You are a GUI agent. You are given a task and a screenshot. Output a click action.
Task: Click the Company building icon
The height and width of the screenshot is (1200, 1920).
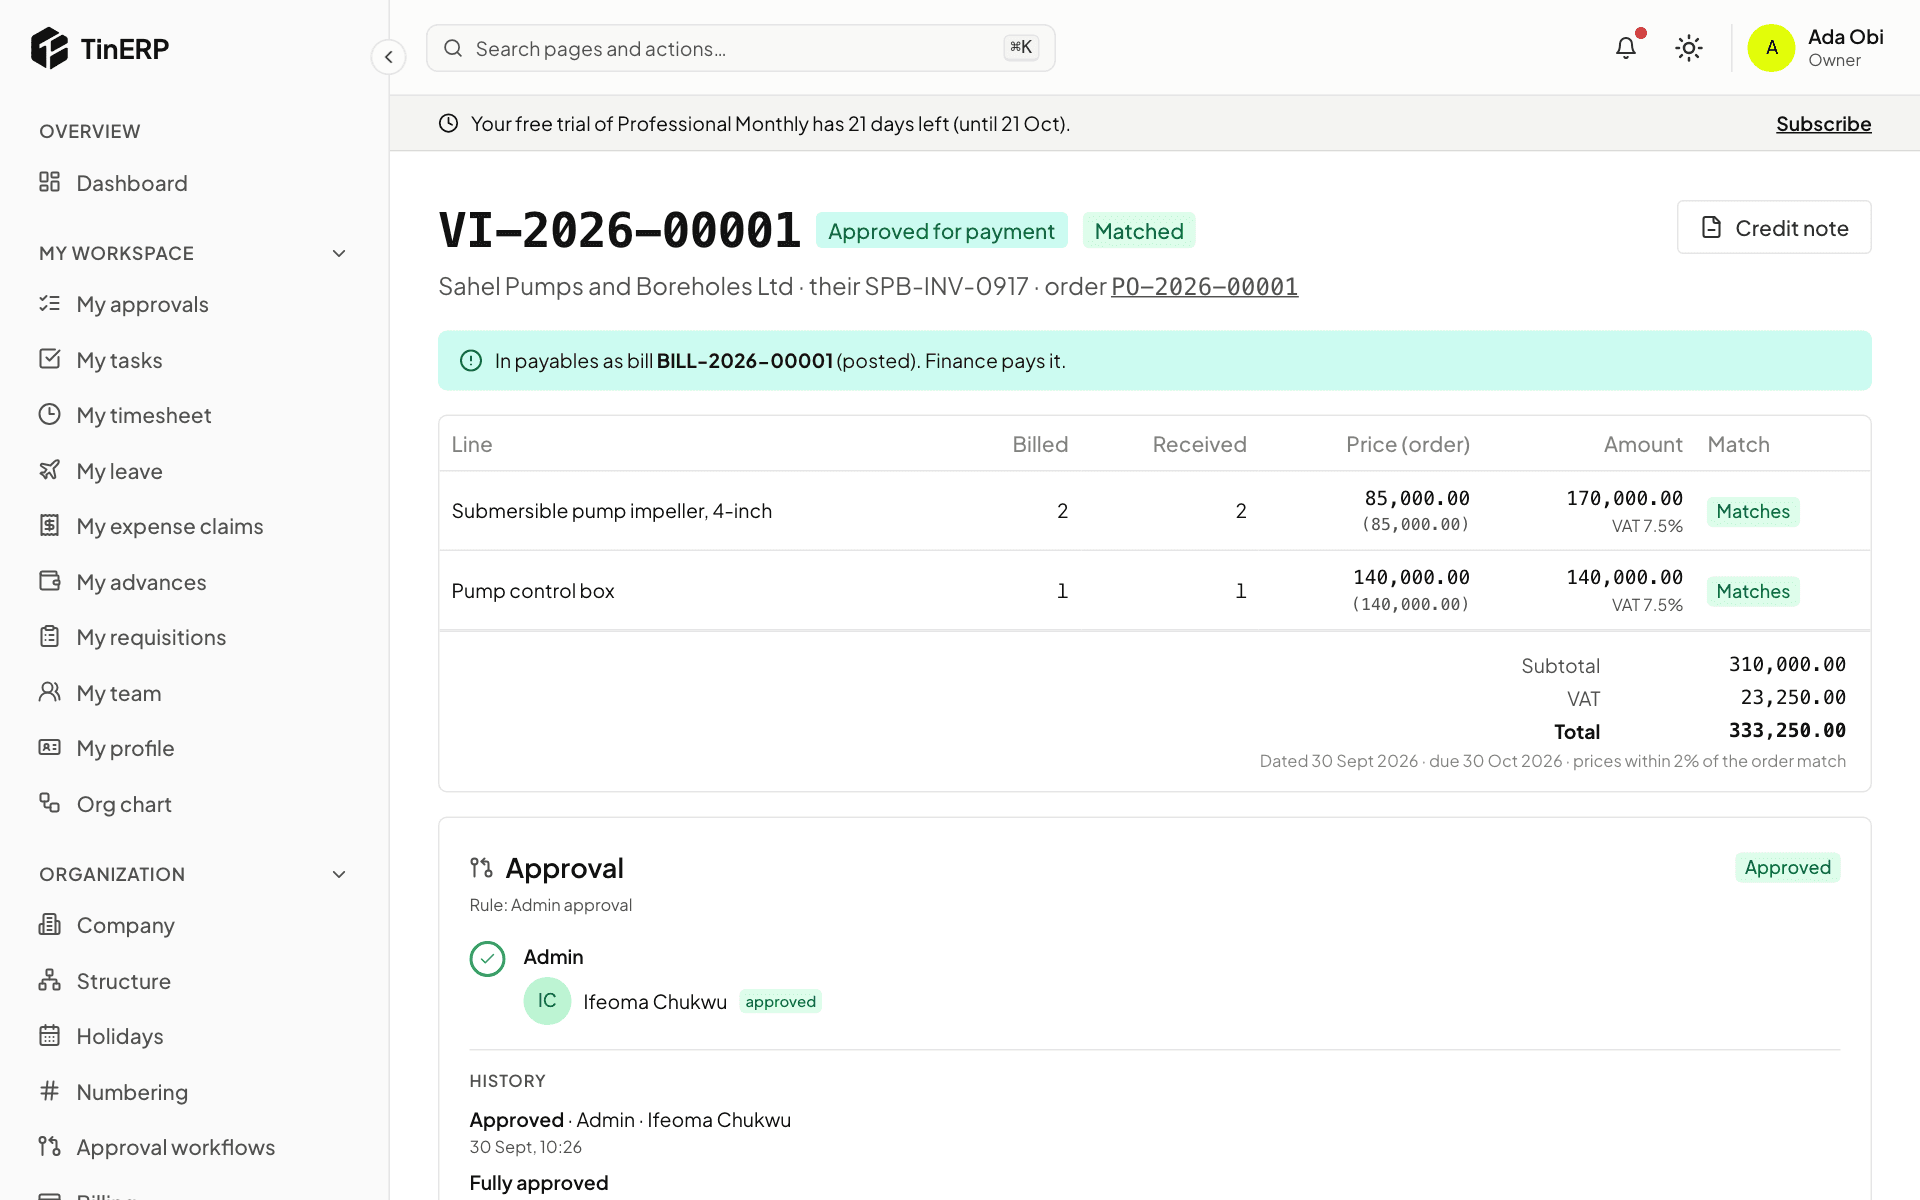[x=49, y=924]
